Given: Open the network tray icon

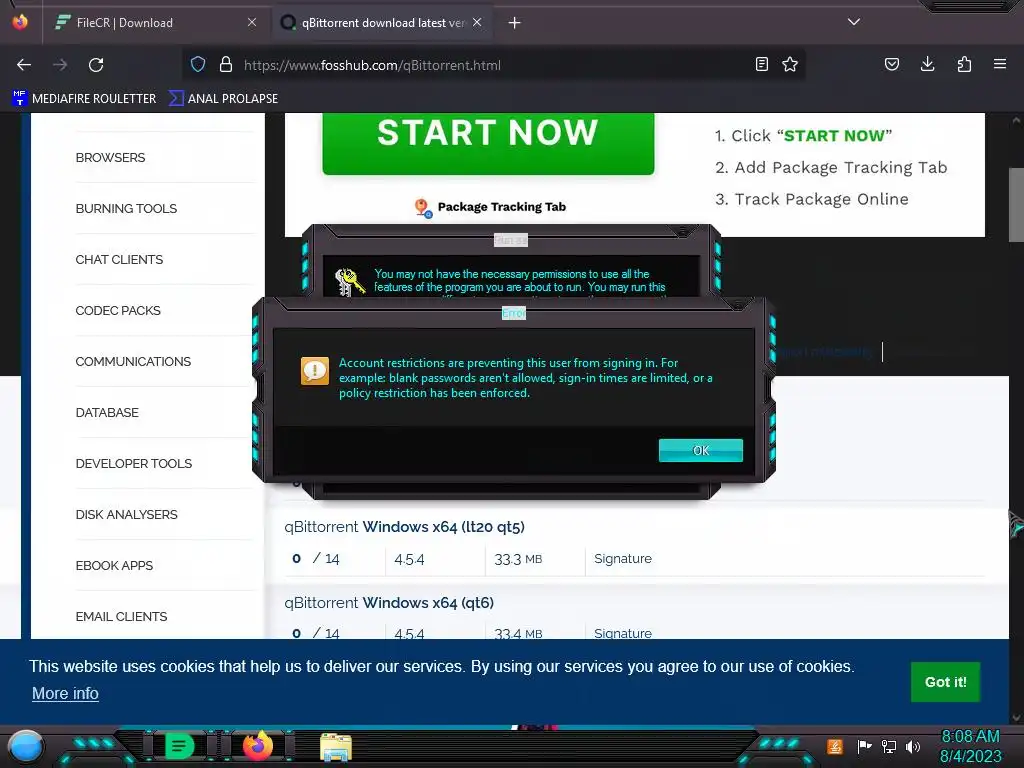Looking at the screenshot, I should coord(889,746).
